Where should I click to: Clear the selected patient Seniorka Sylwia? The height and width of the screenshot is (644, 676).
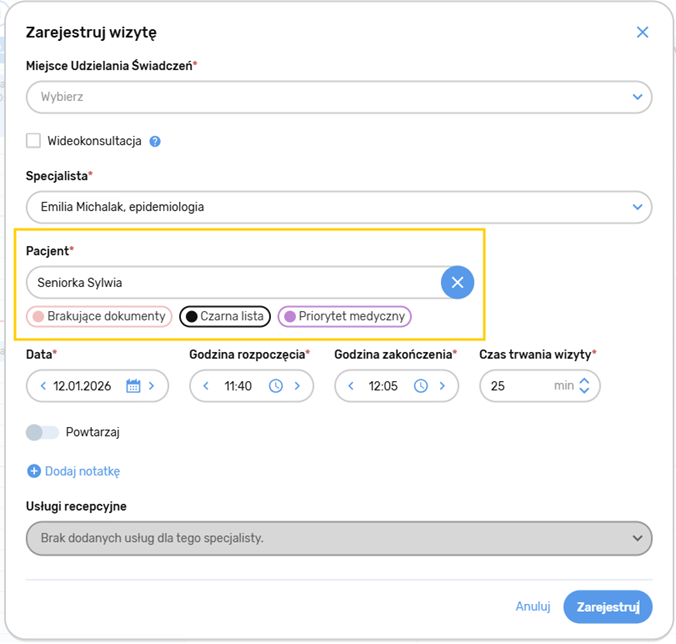(x=457, y=283)
